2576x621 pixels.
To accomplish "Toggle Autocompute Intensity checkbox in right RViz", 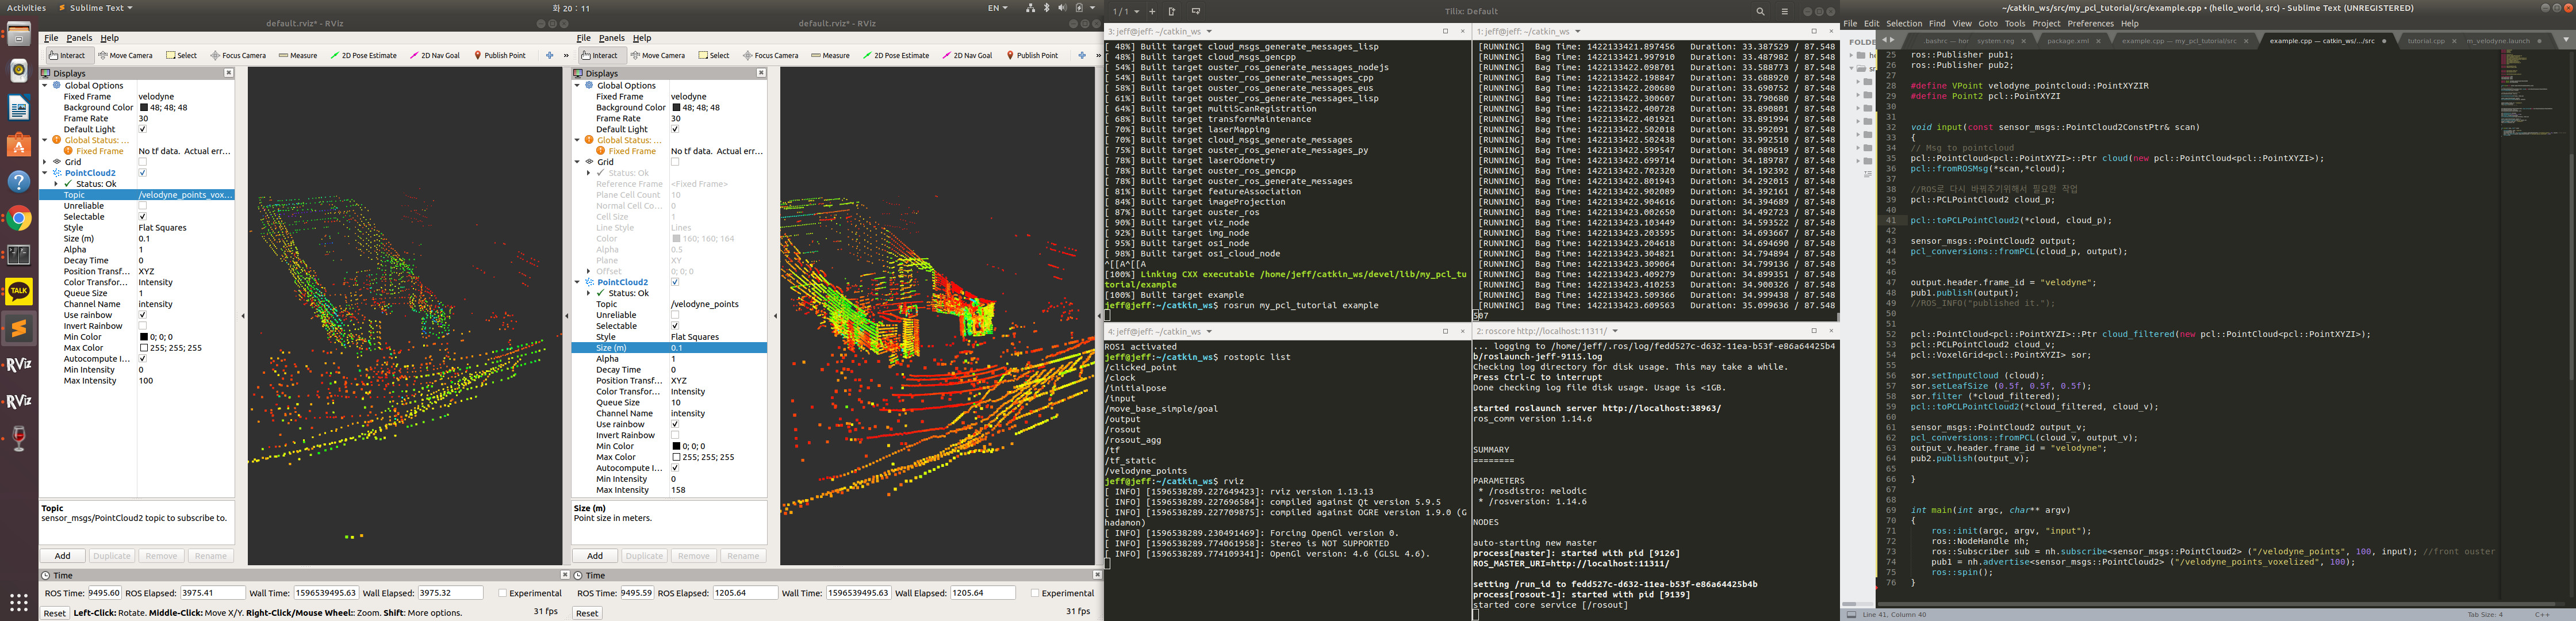I will 675,468.
